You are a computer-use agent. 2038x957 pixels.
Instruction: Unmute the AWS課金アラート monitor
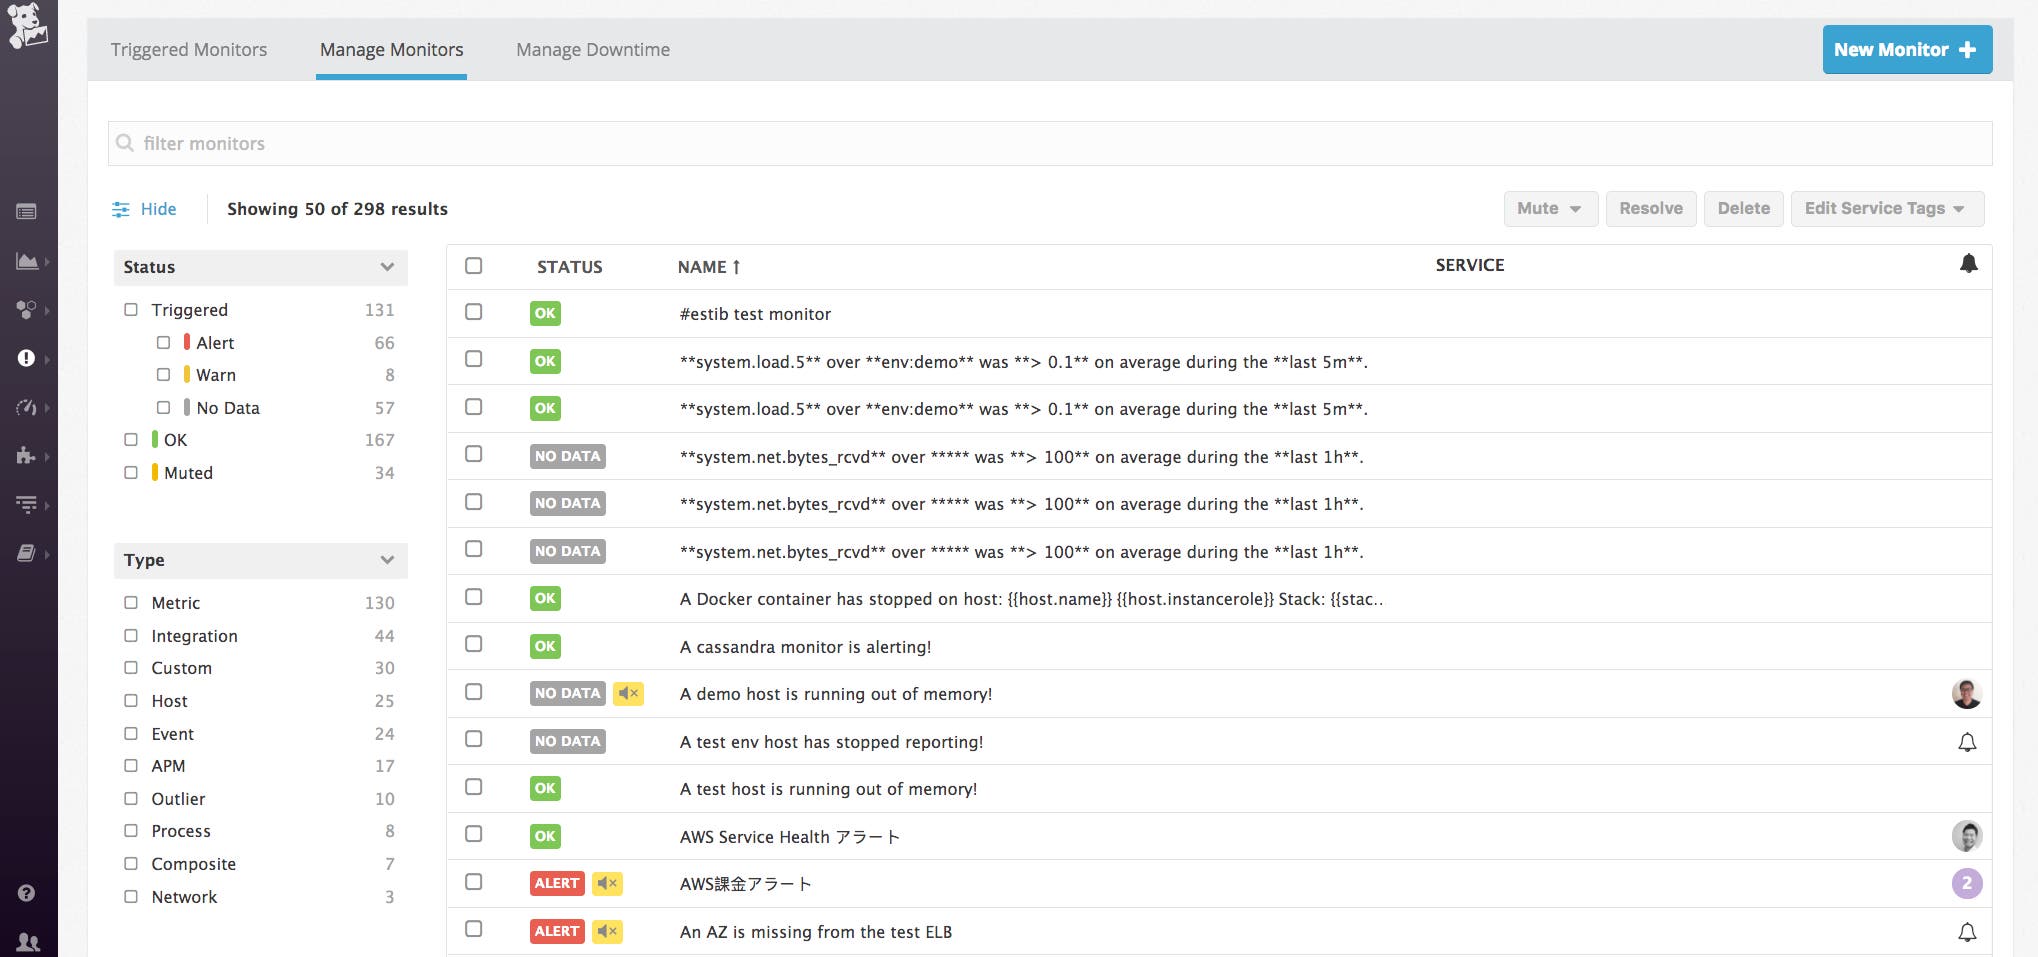tap(607, 883)
